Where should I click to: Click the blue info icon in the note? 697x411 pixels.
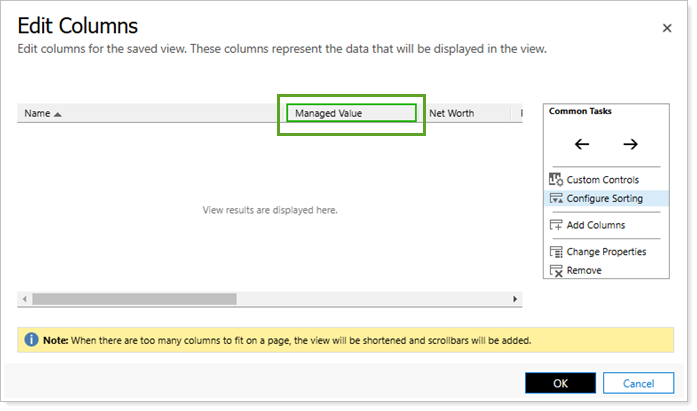click(x=30, y=340)
